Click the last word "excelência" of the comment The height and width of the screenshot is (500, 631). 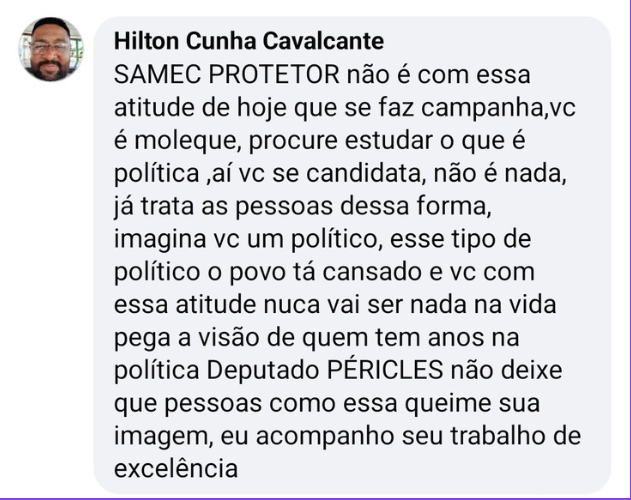pyautogui.click(x=176, y=468)
